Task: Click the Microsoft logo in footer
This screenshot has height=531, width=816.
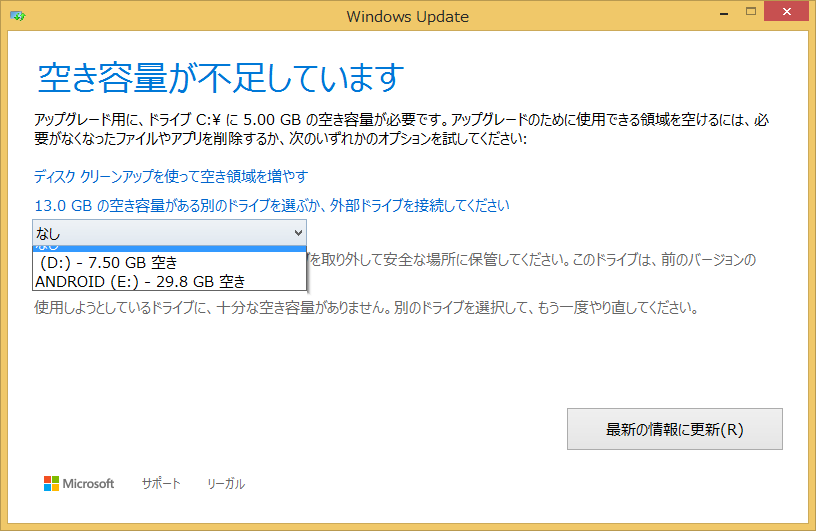Action: click(x=79, y=484)
